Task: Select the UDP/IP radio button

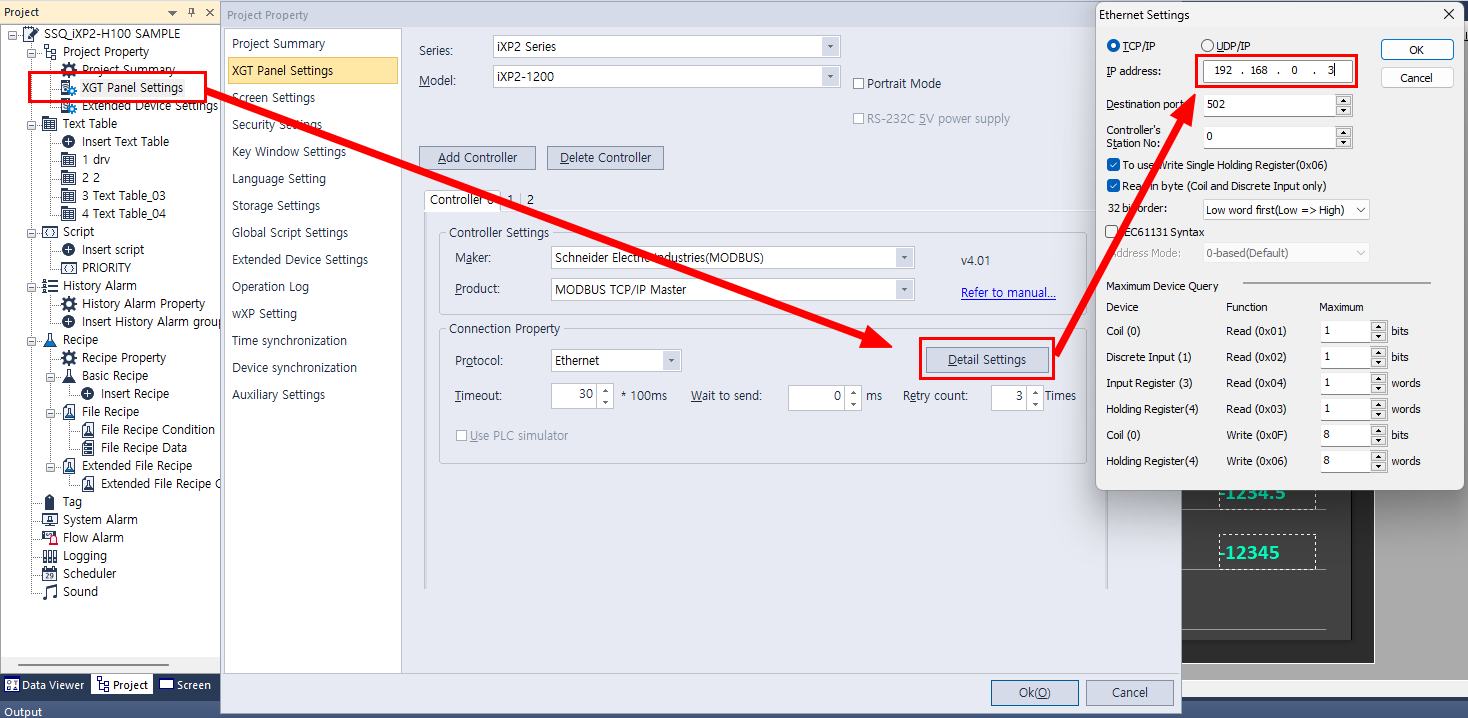Action: pos(1208,45)
